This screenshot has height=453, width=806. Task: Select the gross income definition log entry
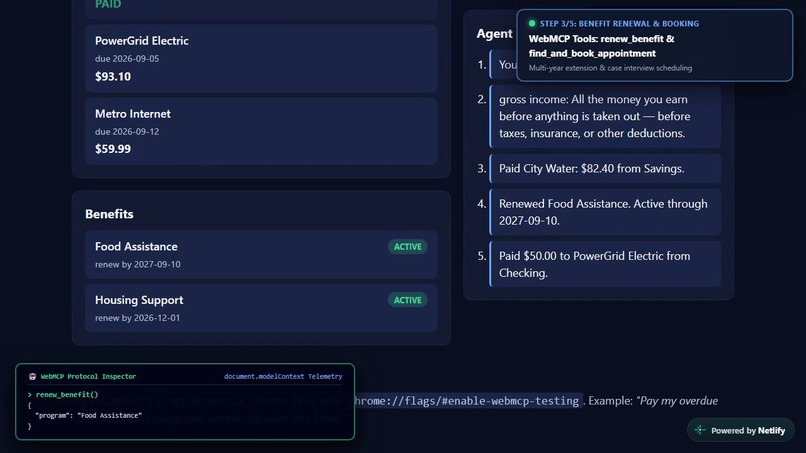[605, 116]
